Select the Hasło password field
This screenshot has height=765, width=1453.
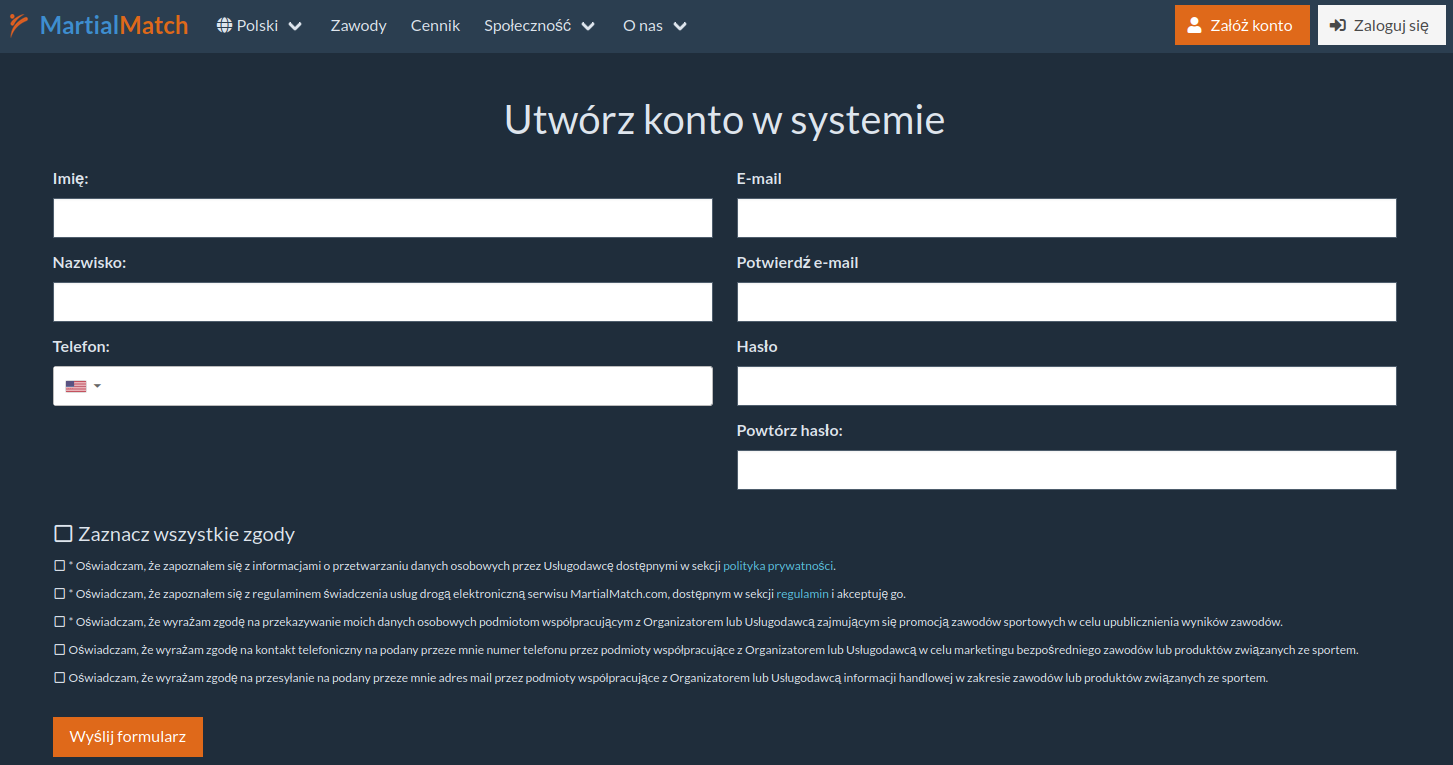[x=1066, y=386]
